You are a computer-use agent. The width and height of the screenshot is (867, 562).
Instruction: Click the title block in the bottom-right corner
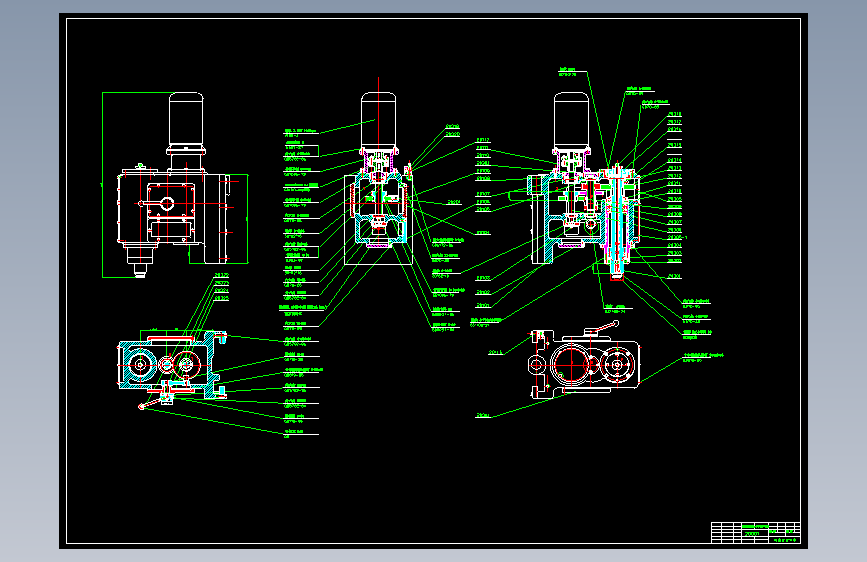point(755,532)
